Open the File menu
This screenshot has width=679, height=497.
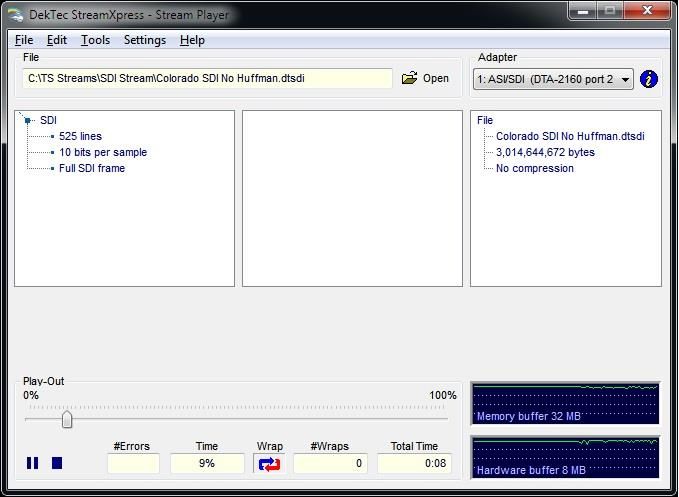24,40
